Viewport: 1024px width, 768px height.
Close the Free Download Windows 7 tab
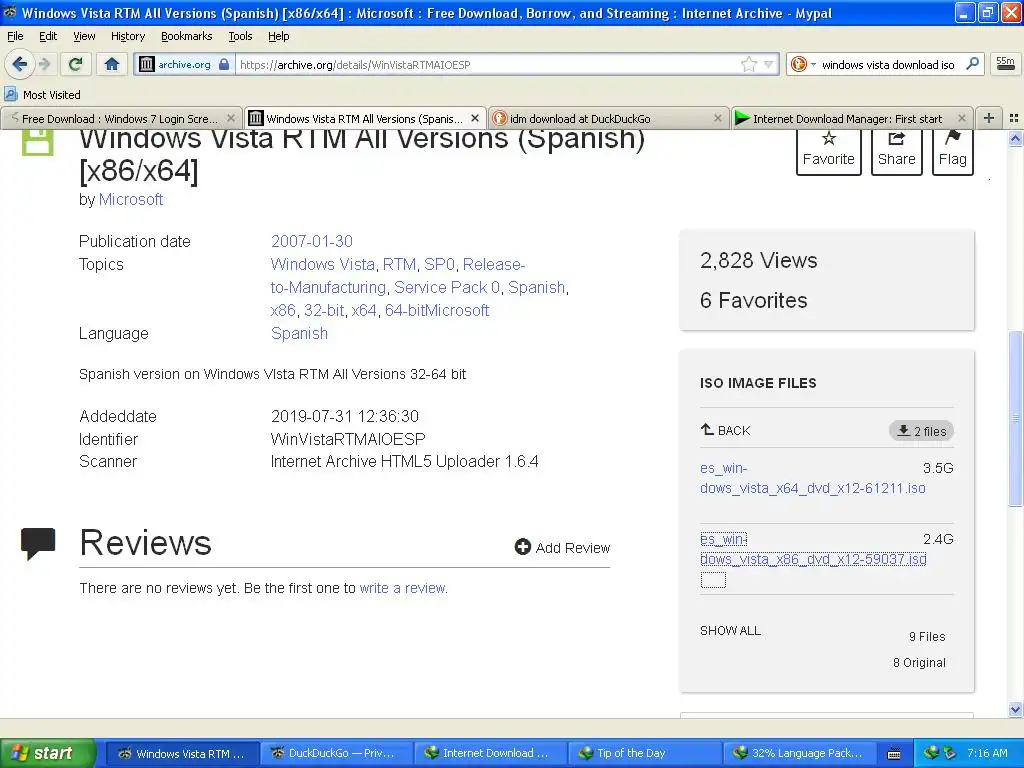231,118
